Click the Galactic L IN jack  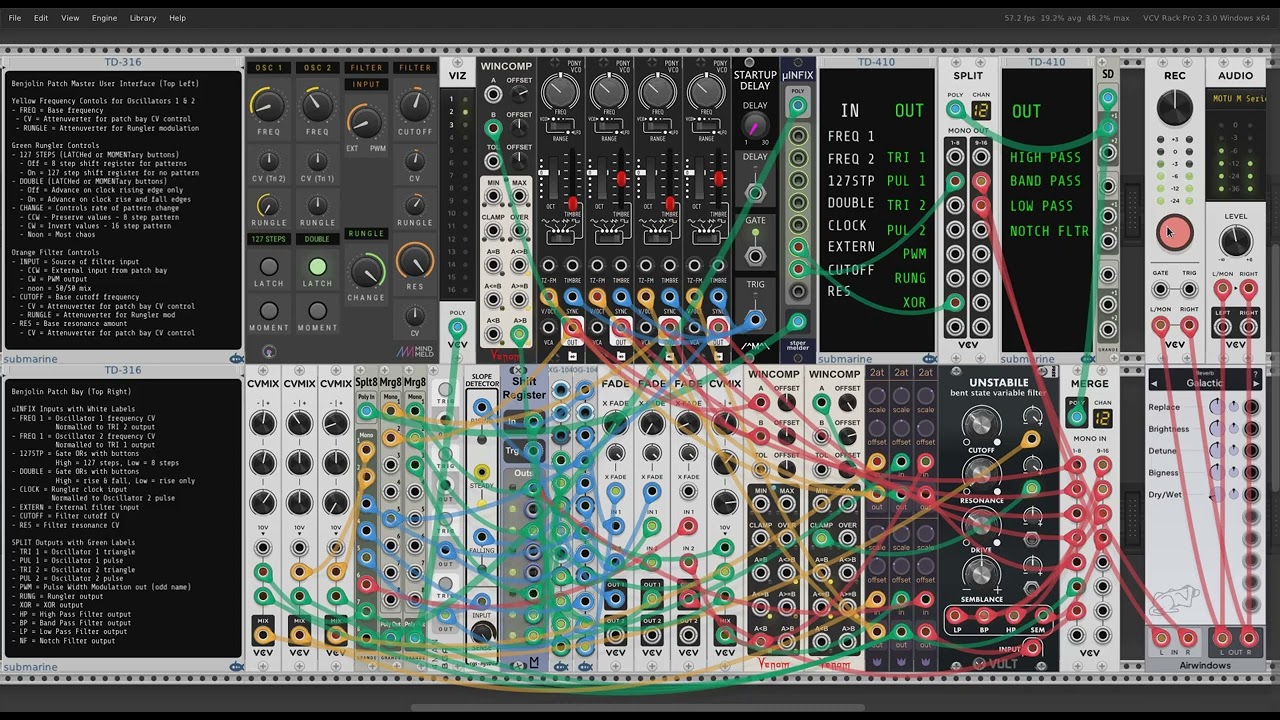[1162, 637]
